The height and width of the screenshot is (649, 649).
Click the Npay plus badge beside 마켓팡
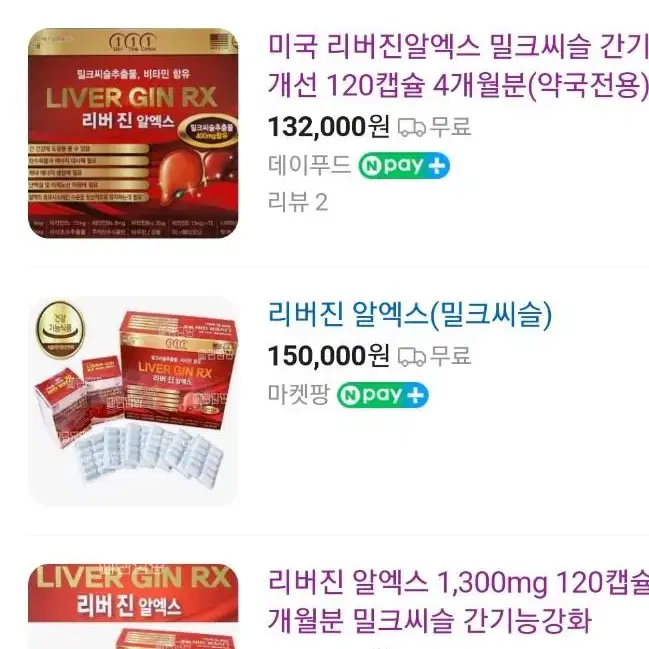pos(383,395)
